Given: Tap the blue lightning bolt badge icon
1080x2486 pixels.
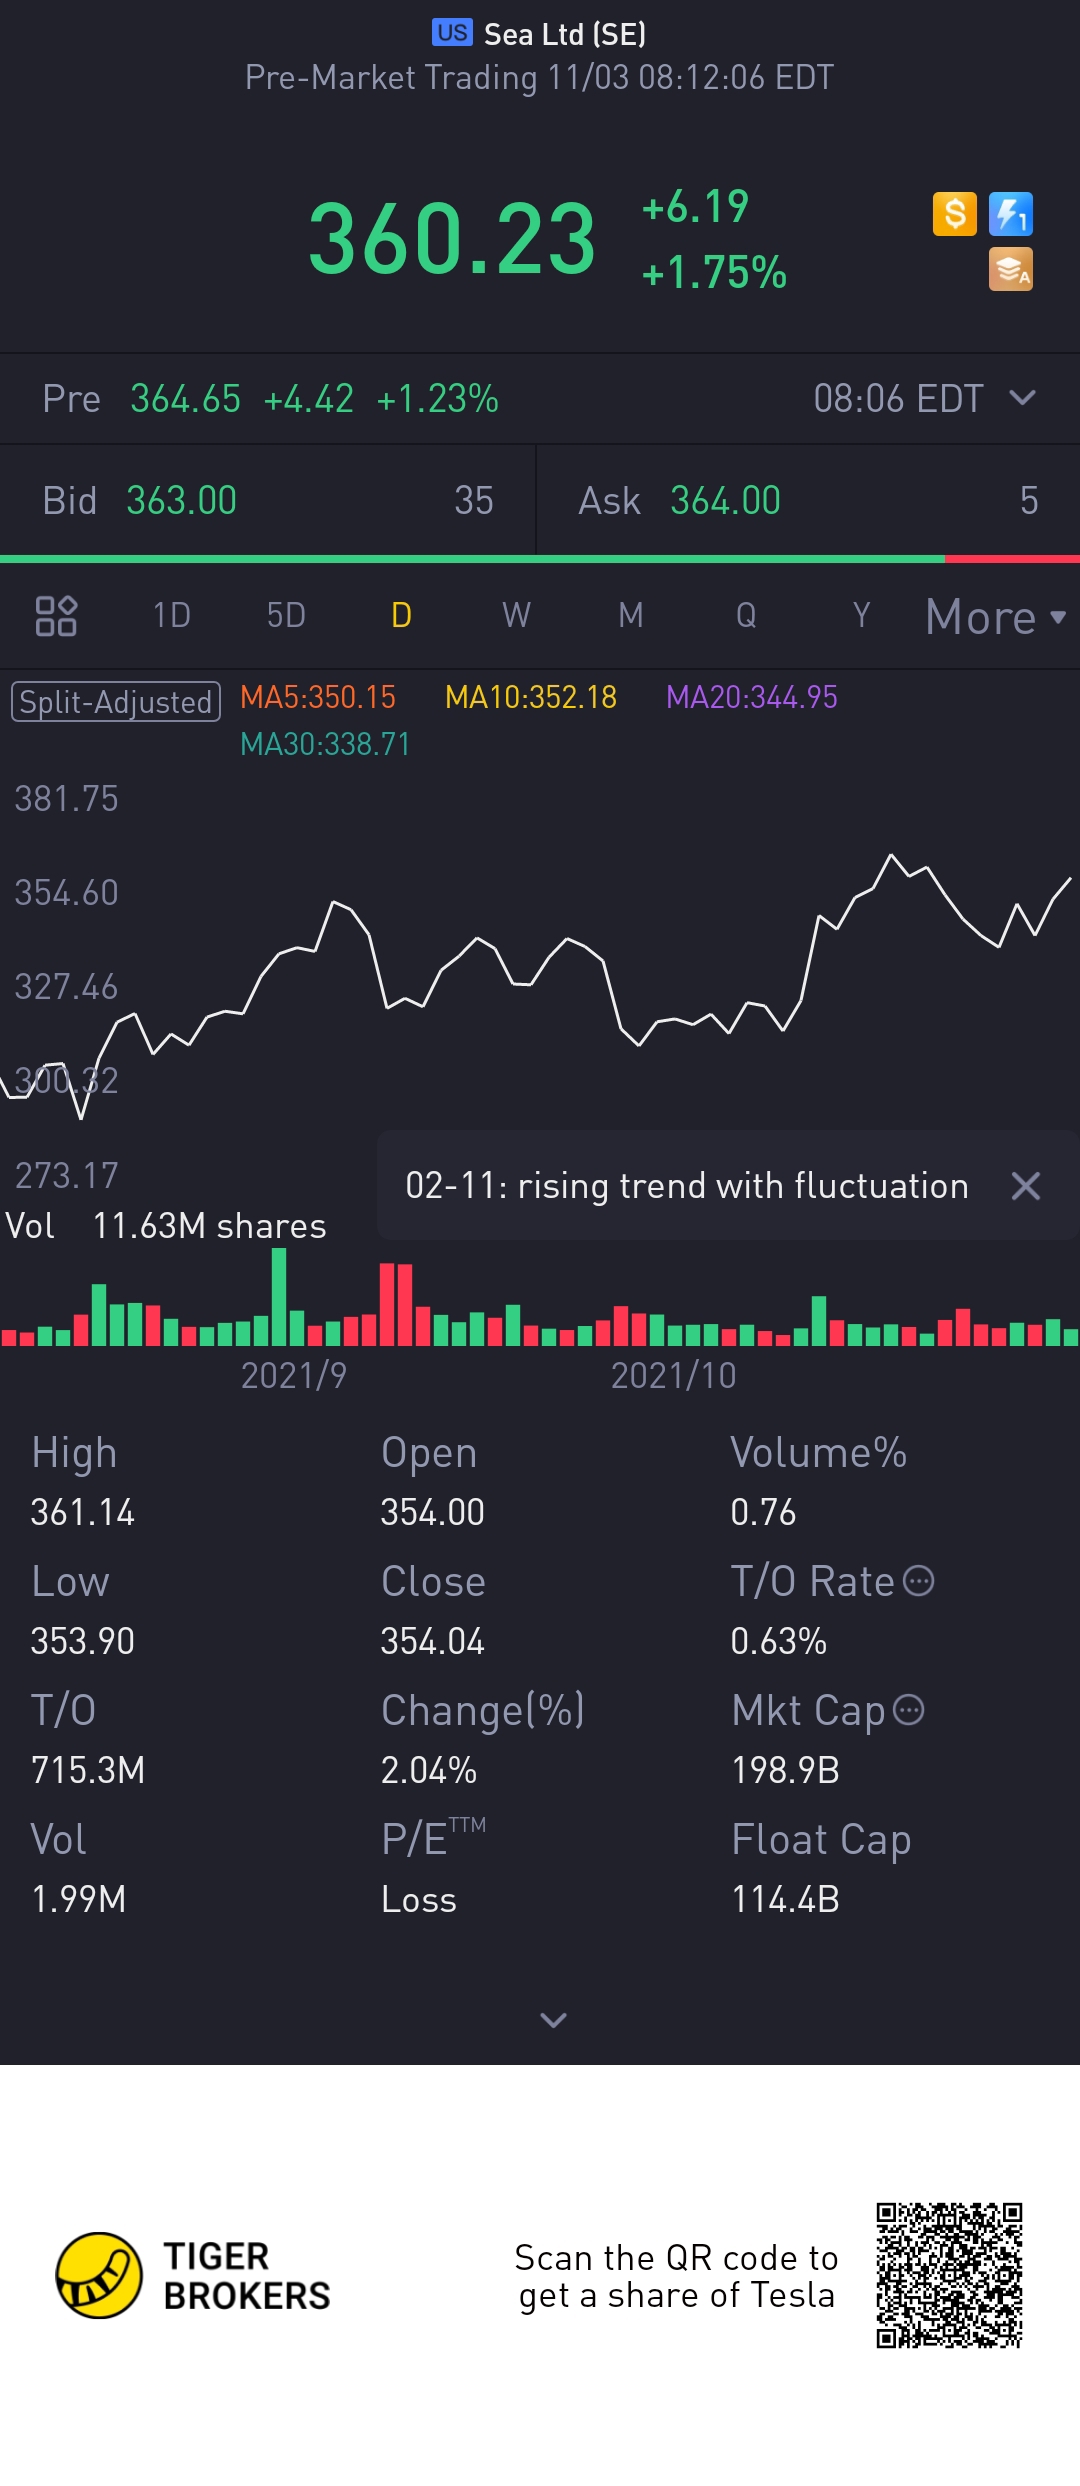Looking at the screenshot, I should [x=1010, y=214].
